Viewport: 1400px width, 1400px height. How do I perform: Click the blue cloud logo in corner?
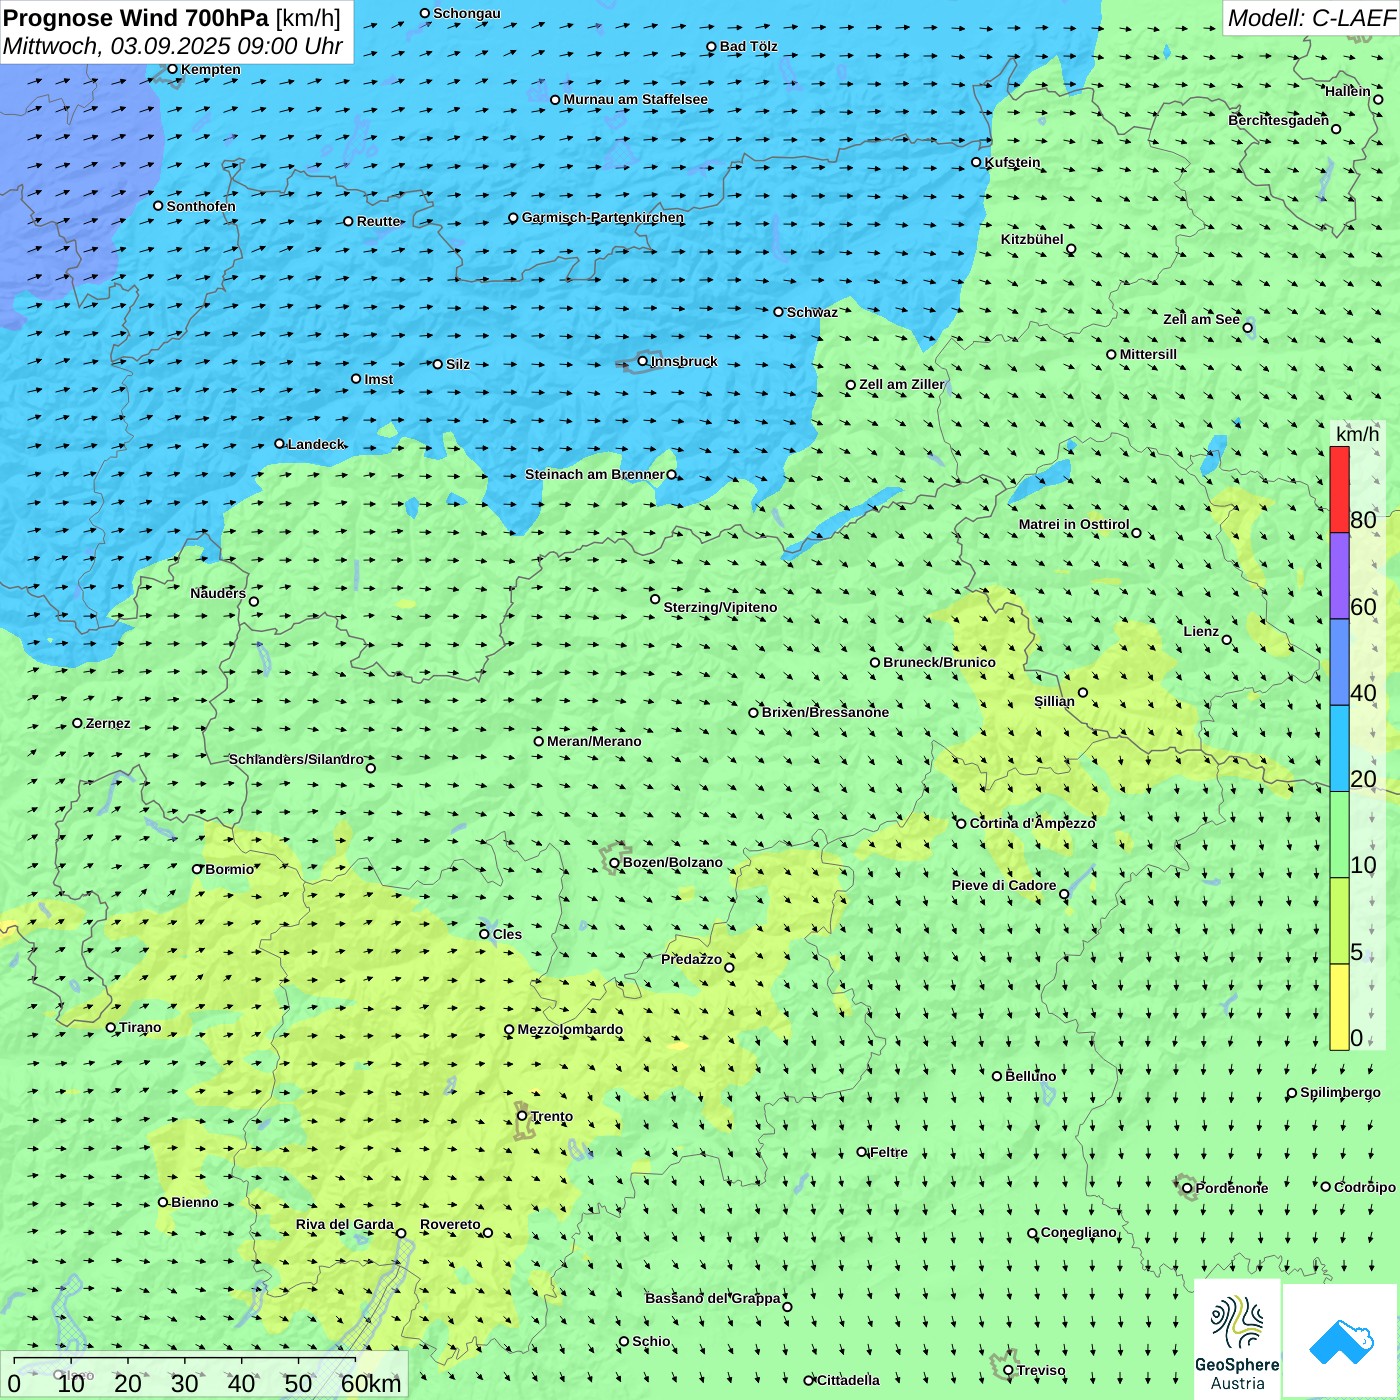1340,1340
